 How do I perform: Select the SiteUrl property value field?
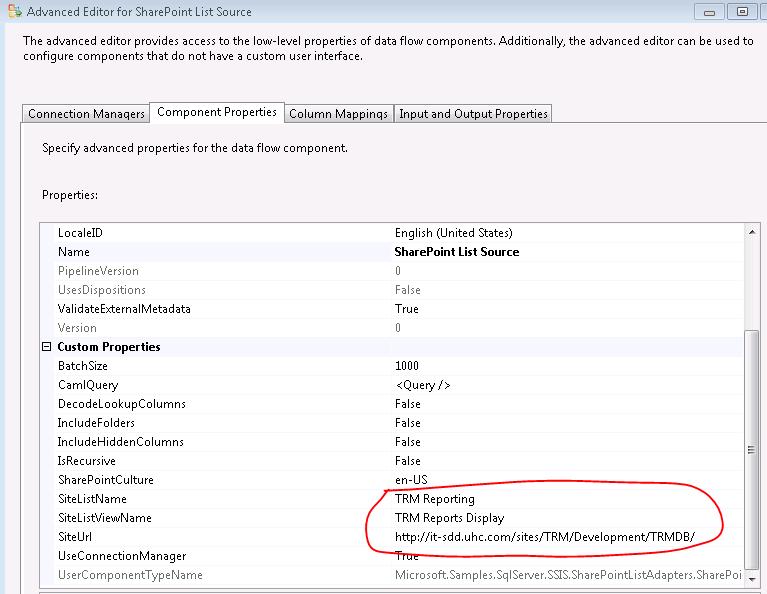(543, 537)
